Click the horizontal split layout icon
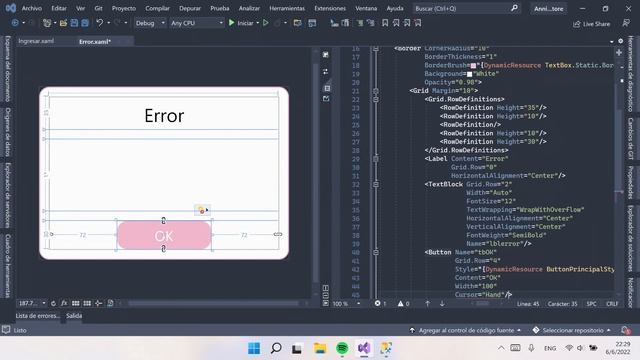Screen dimensions: 640x360 [x=327, y=88]
